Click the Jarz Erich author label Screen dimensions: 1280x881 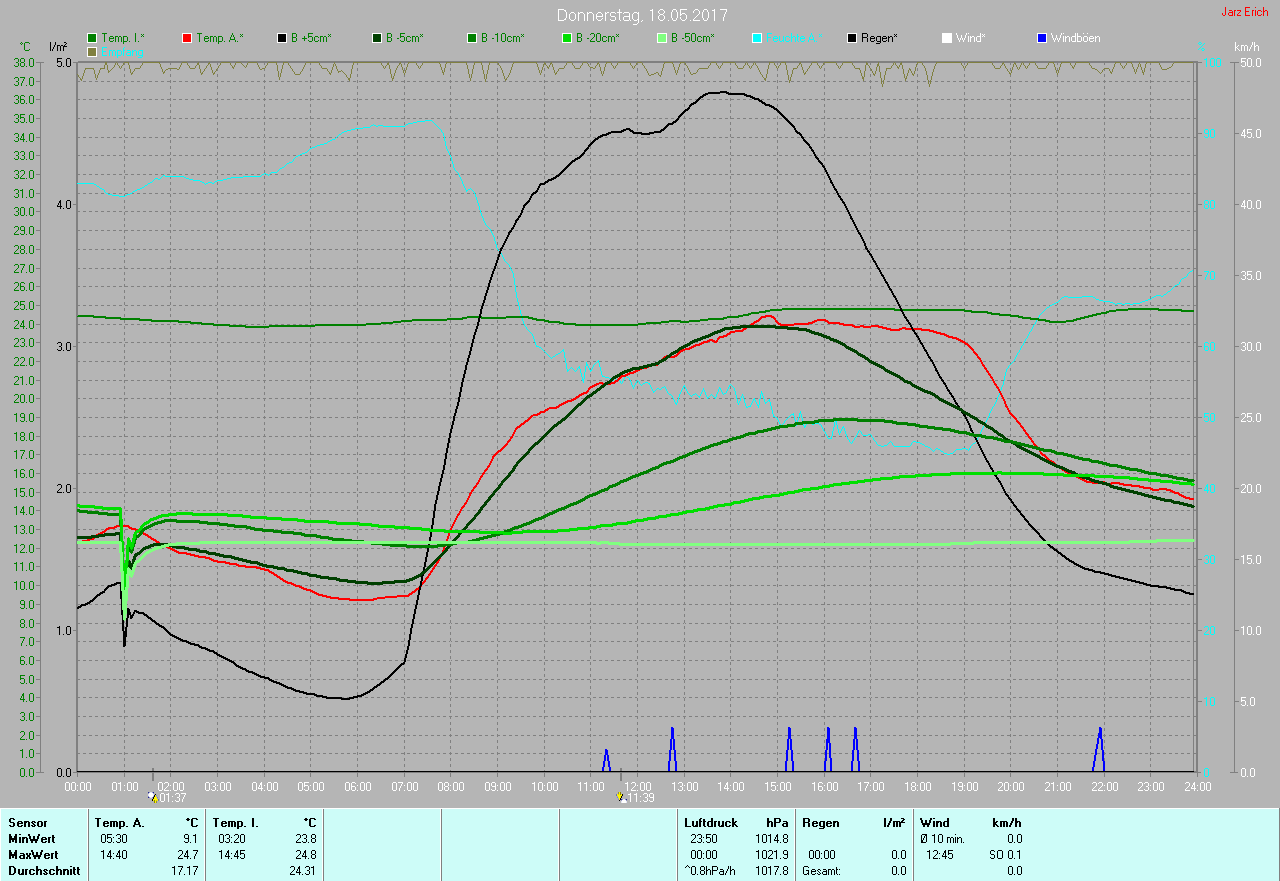tap(1244, 12)
